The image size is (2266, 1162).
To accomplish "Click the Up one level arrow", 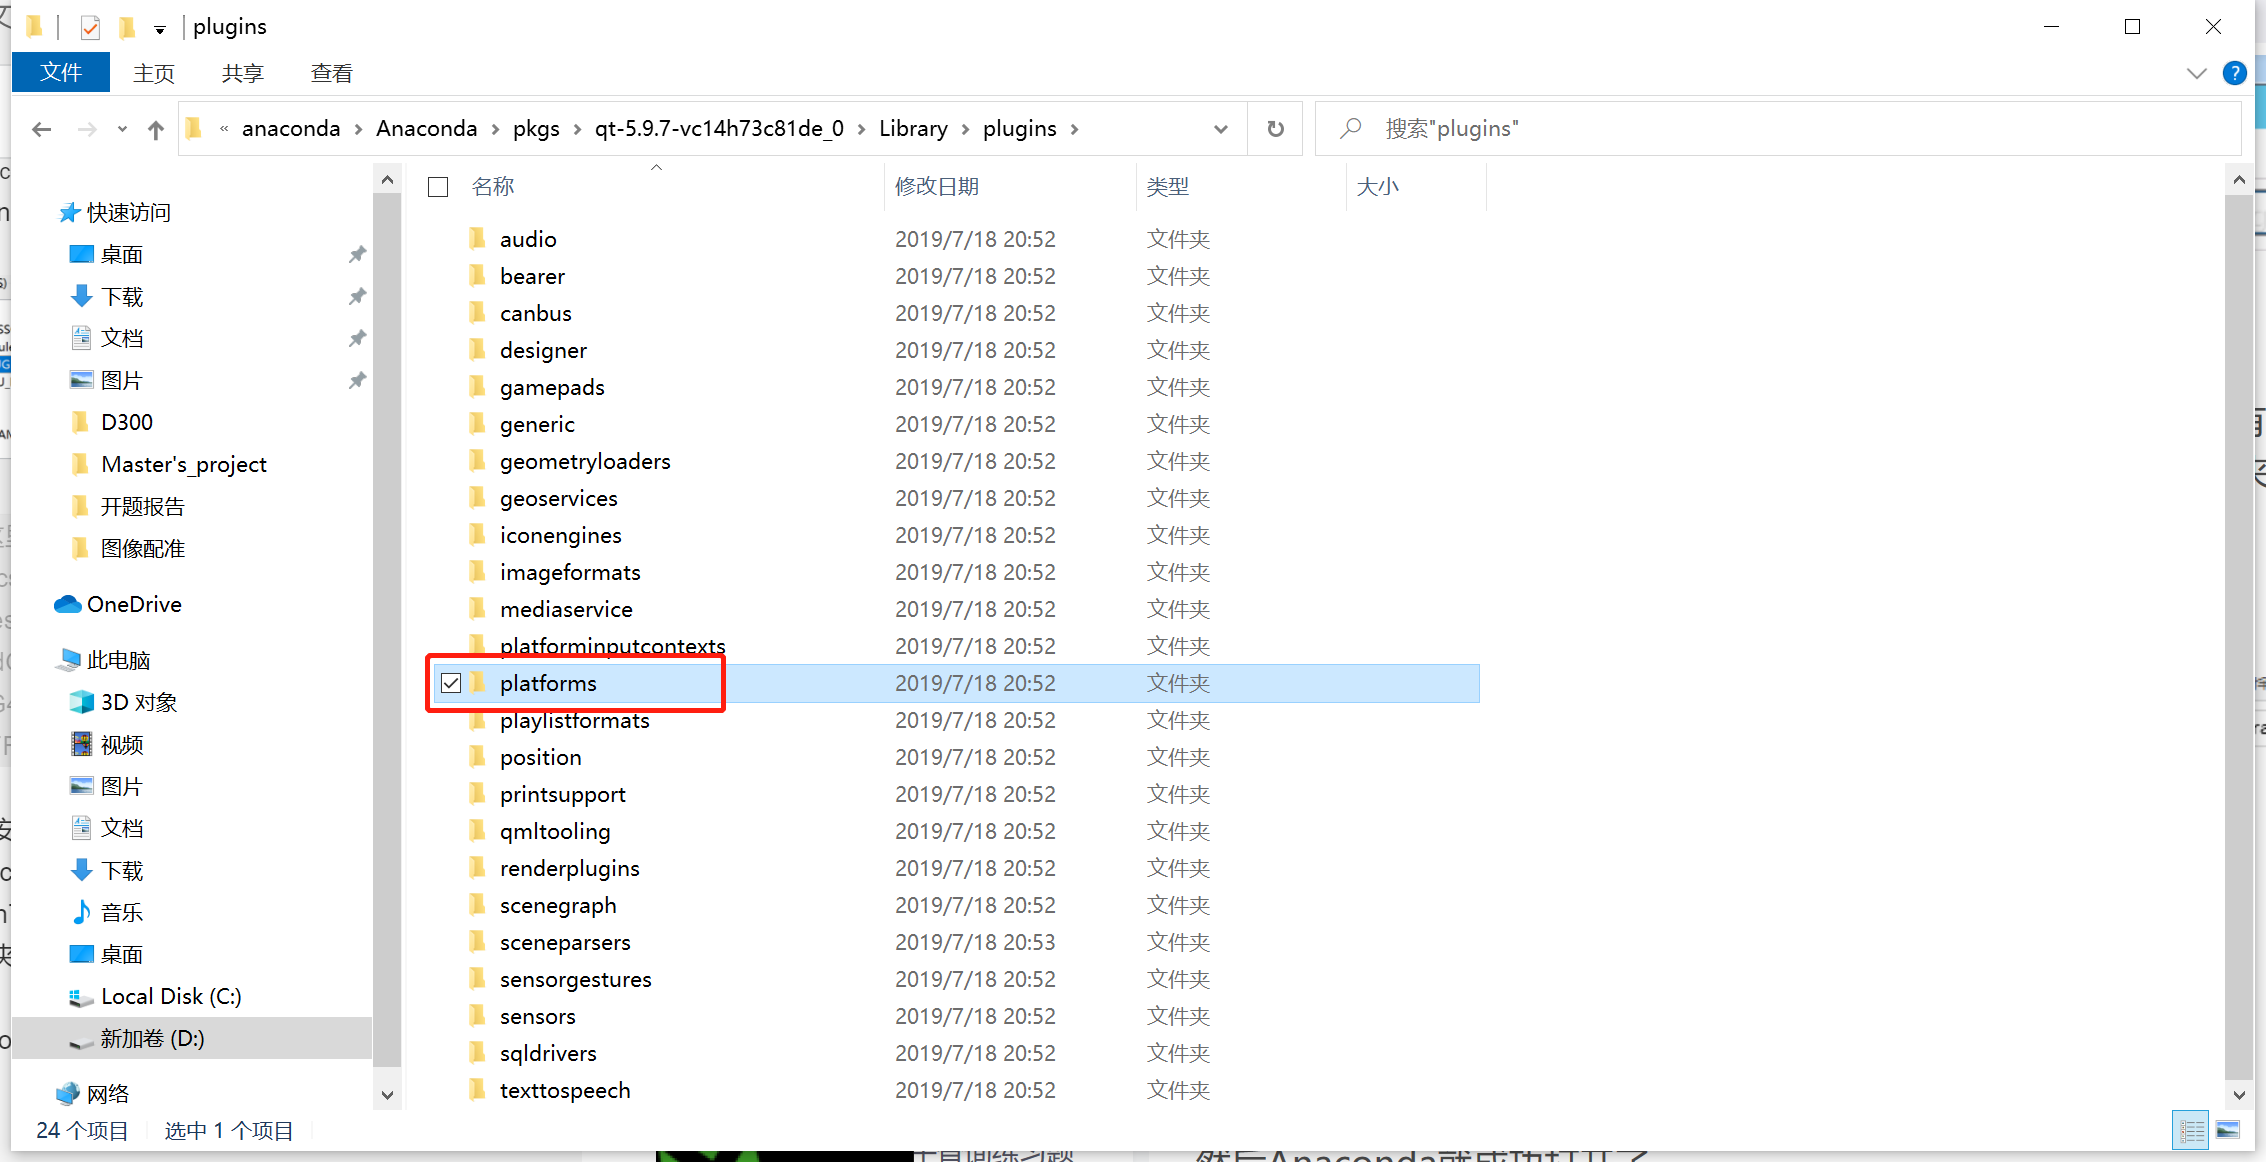I will point(155,129).
